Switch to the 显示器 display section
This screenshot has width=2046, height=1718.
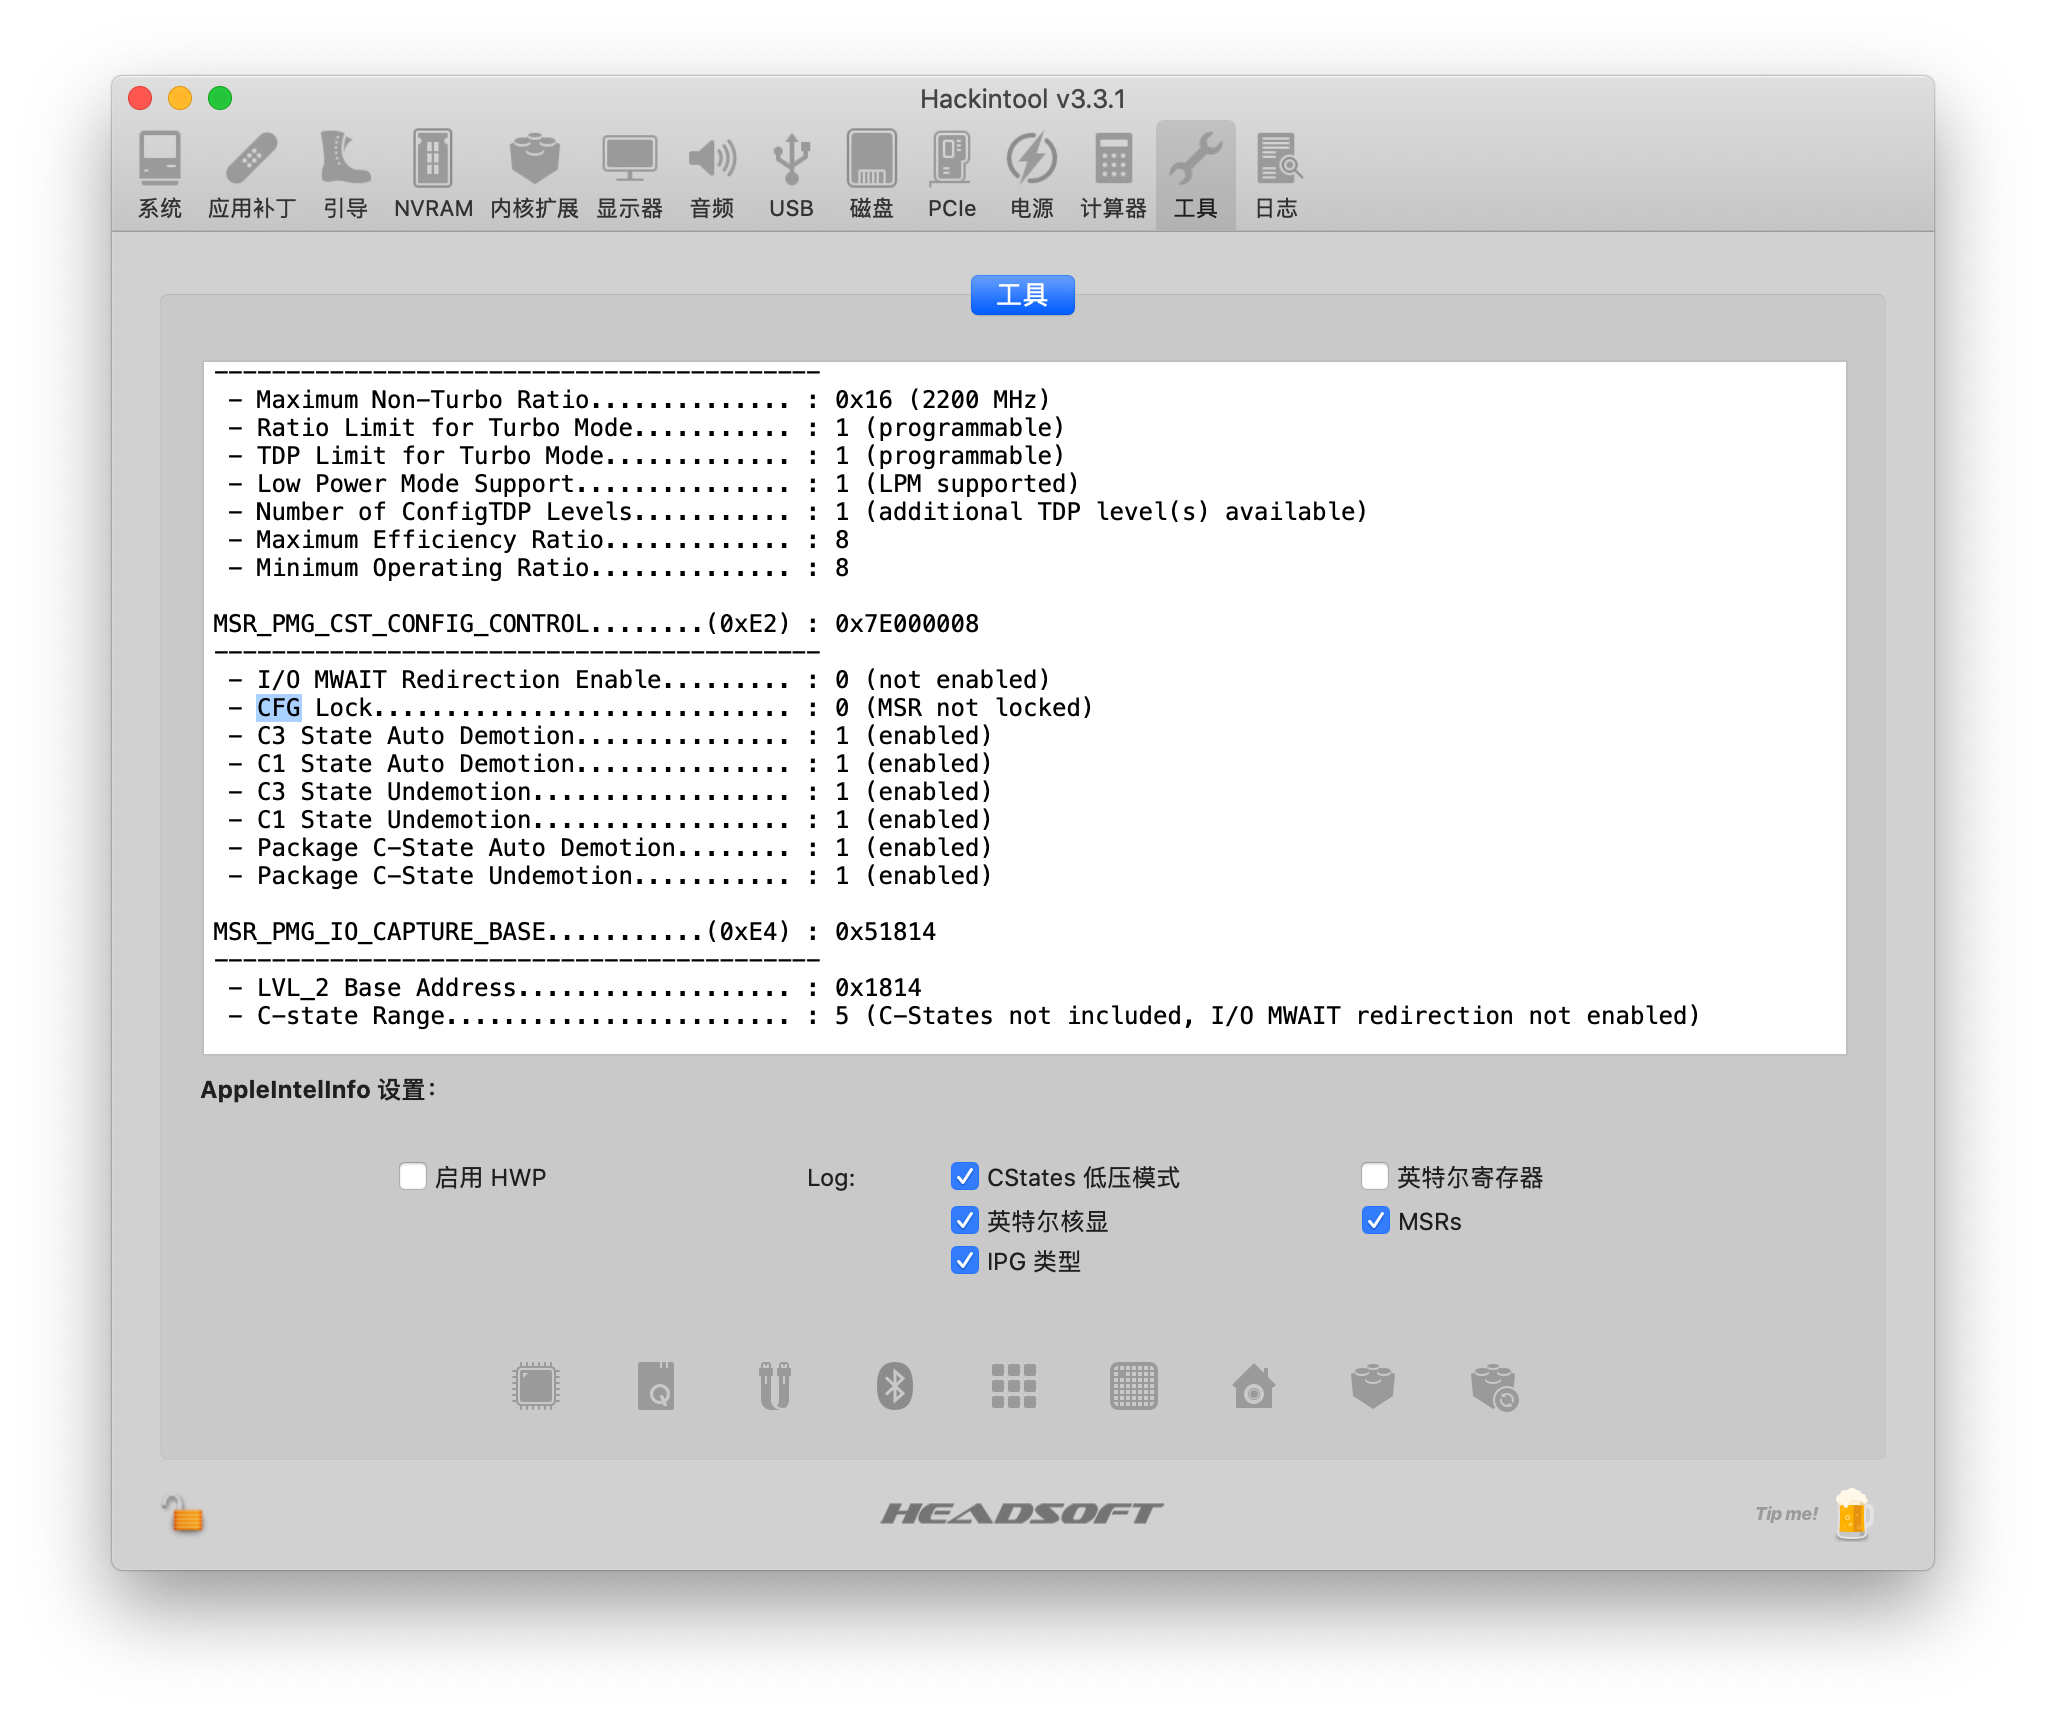(x=629, y=174)
